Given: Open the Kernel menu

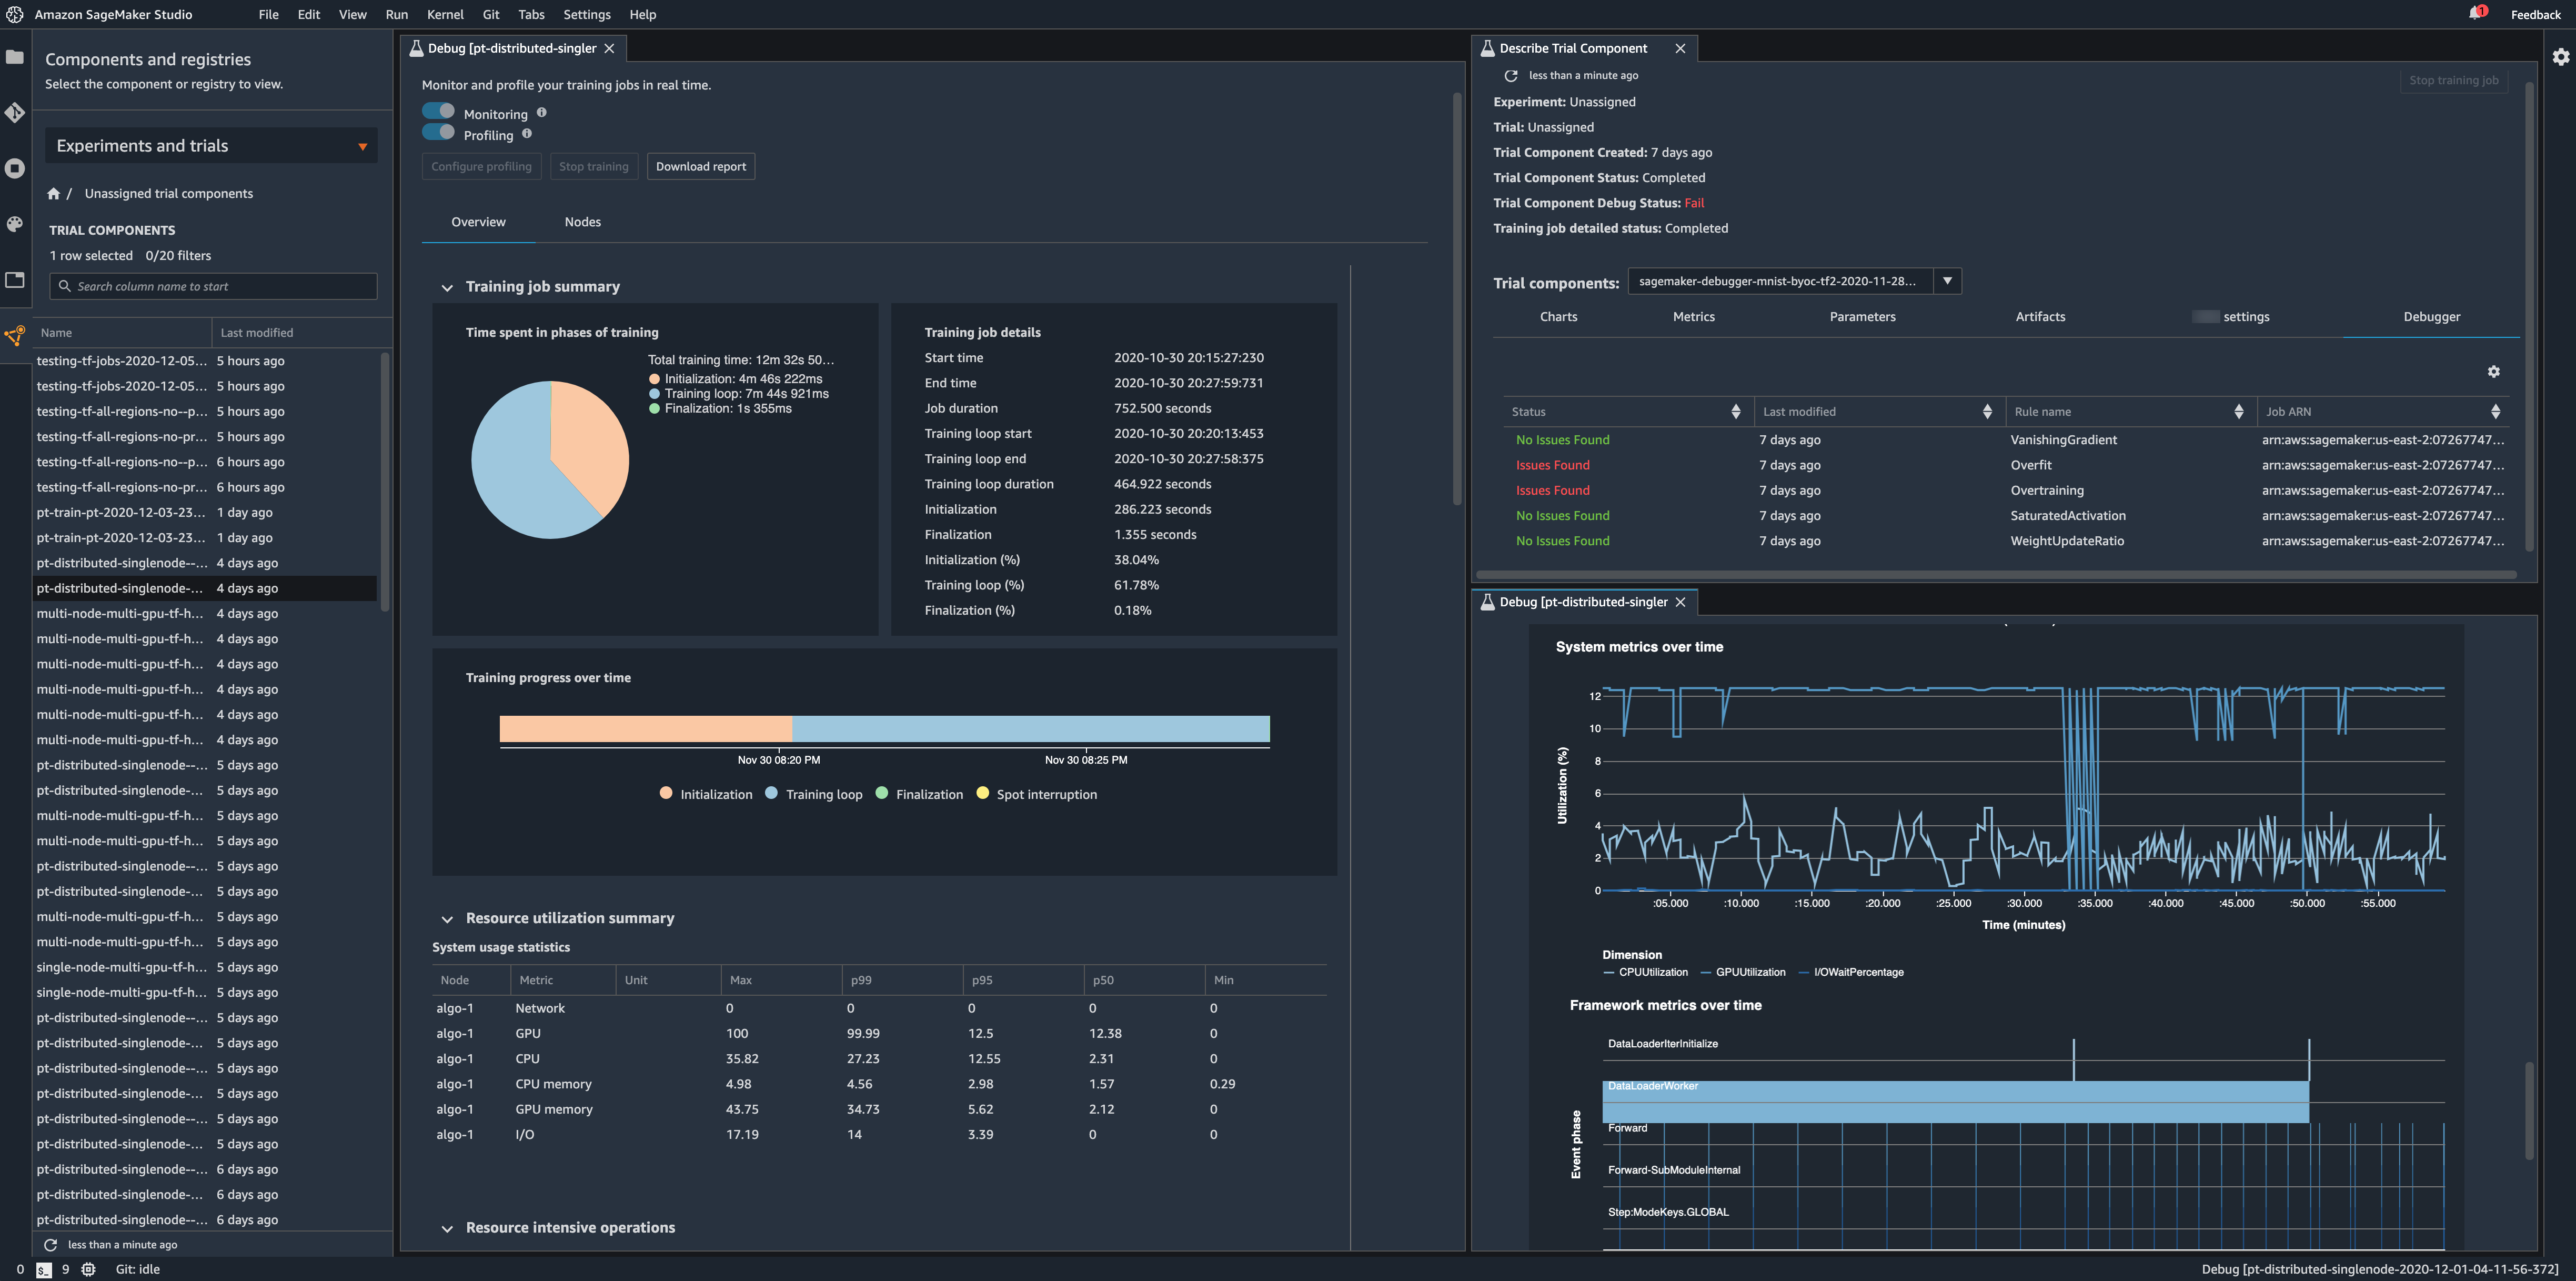Looking at the screenshot, I should pyautogui.click(x=445, y=14).
